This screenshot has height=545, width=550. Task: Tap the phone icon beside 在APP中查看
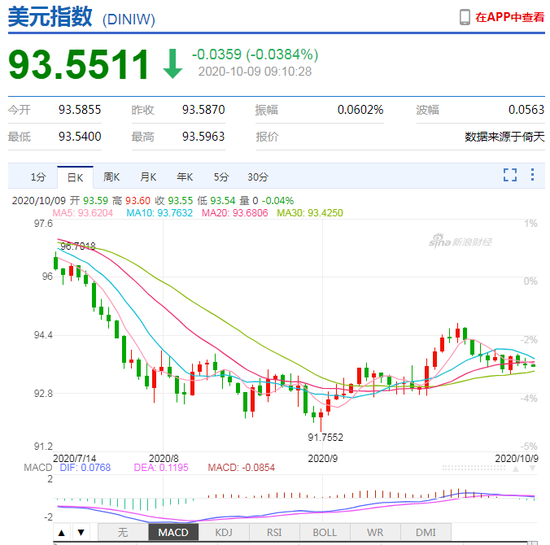point(464,17)
